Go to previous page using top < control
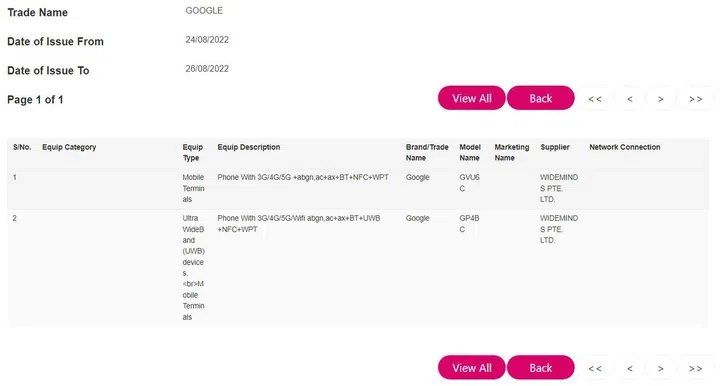 tap(630, 99)
